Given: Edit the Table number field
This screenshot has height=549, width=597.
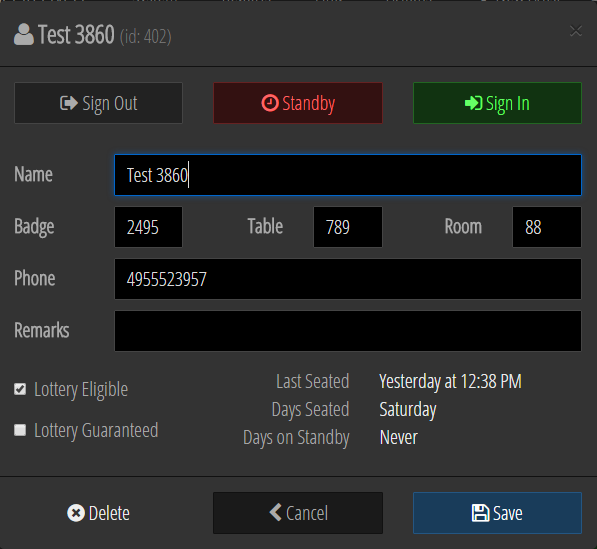Looking at the screenshot, I should (348, 227).
